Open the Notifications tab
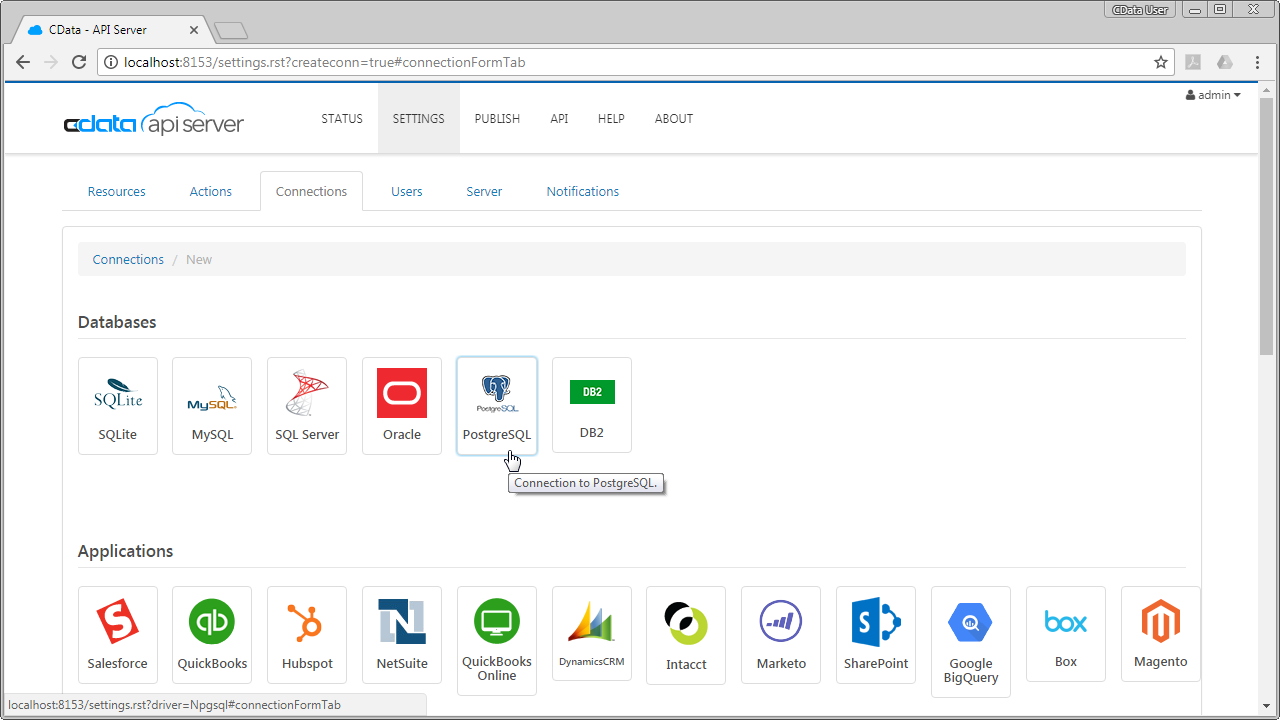The width and height of the screenshot is (1280, 720). coord(583,191)
